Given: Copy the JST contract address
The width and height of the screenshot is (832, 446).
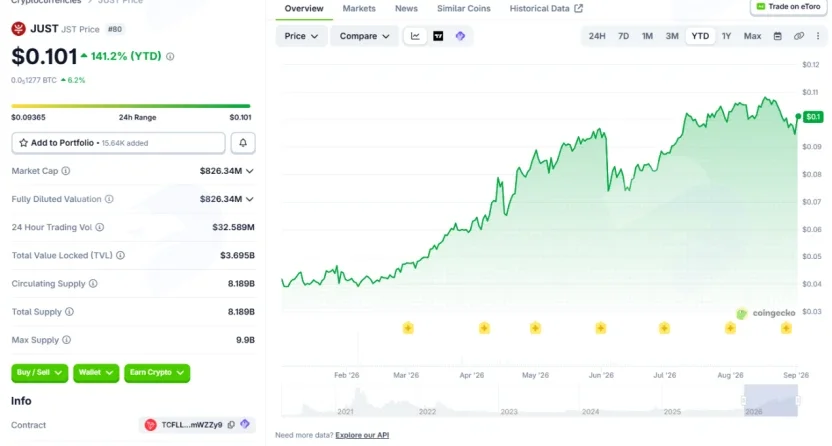Looking at the screenshot, I should tap(231, 425).
